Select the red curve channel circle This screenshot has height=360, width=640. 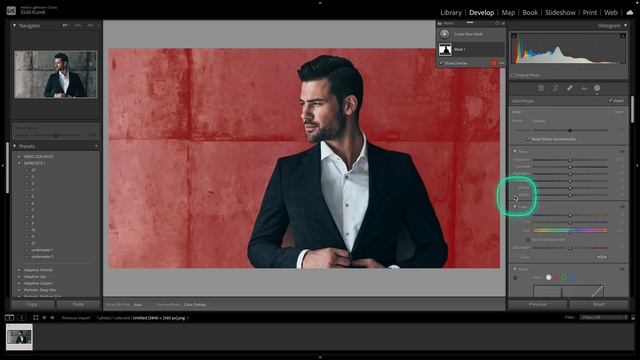556,278
